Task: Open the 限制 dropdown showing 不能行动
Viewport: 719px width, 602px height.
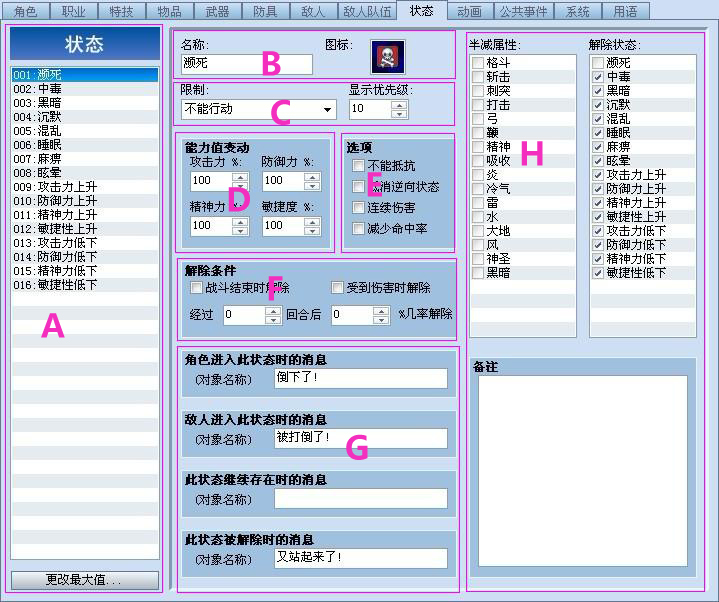Action: pyautogui.click(x=259, y=110)
